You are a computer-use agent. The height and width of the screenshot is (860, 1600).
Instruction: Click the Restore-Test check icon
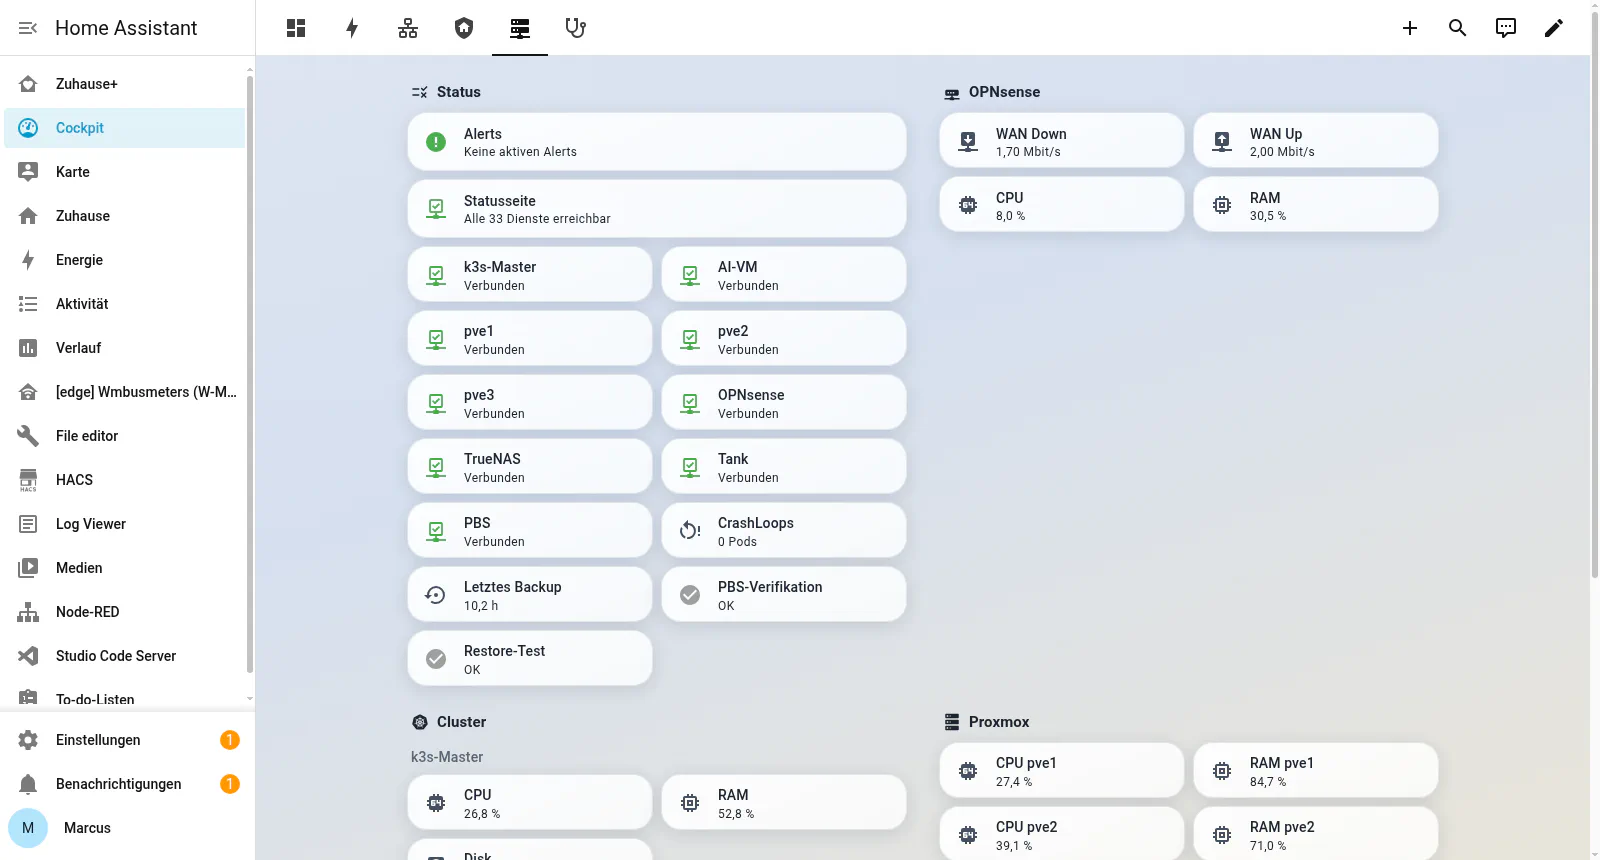coord(436,659)
